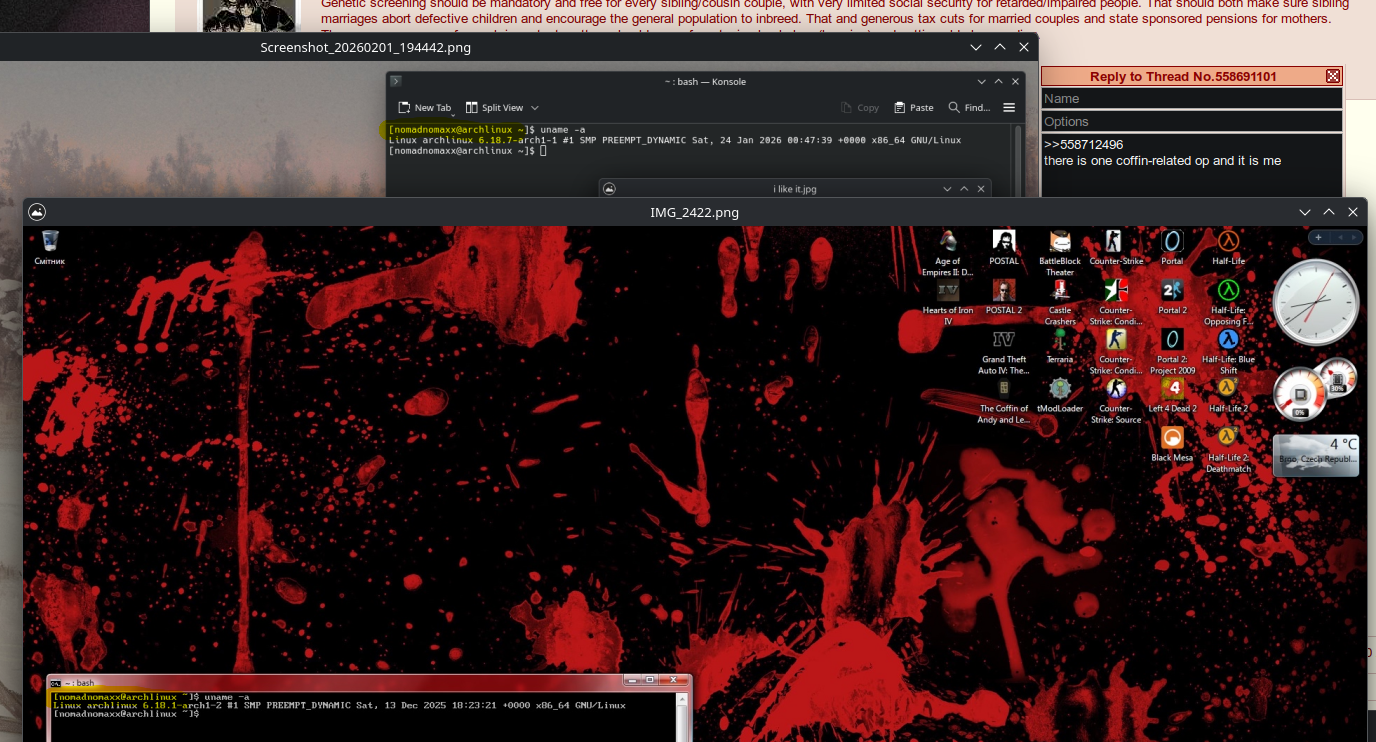Open the Age of Empires II desktop shortcut
The height and width of the screenshot is (742, 1376).
tap(947, 253)
